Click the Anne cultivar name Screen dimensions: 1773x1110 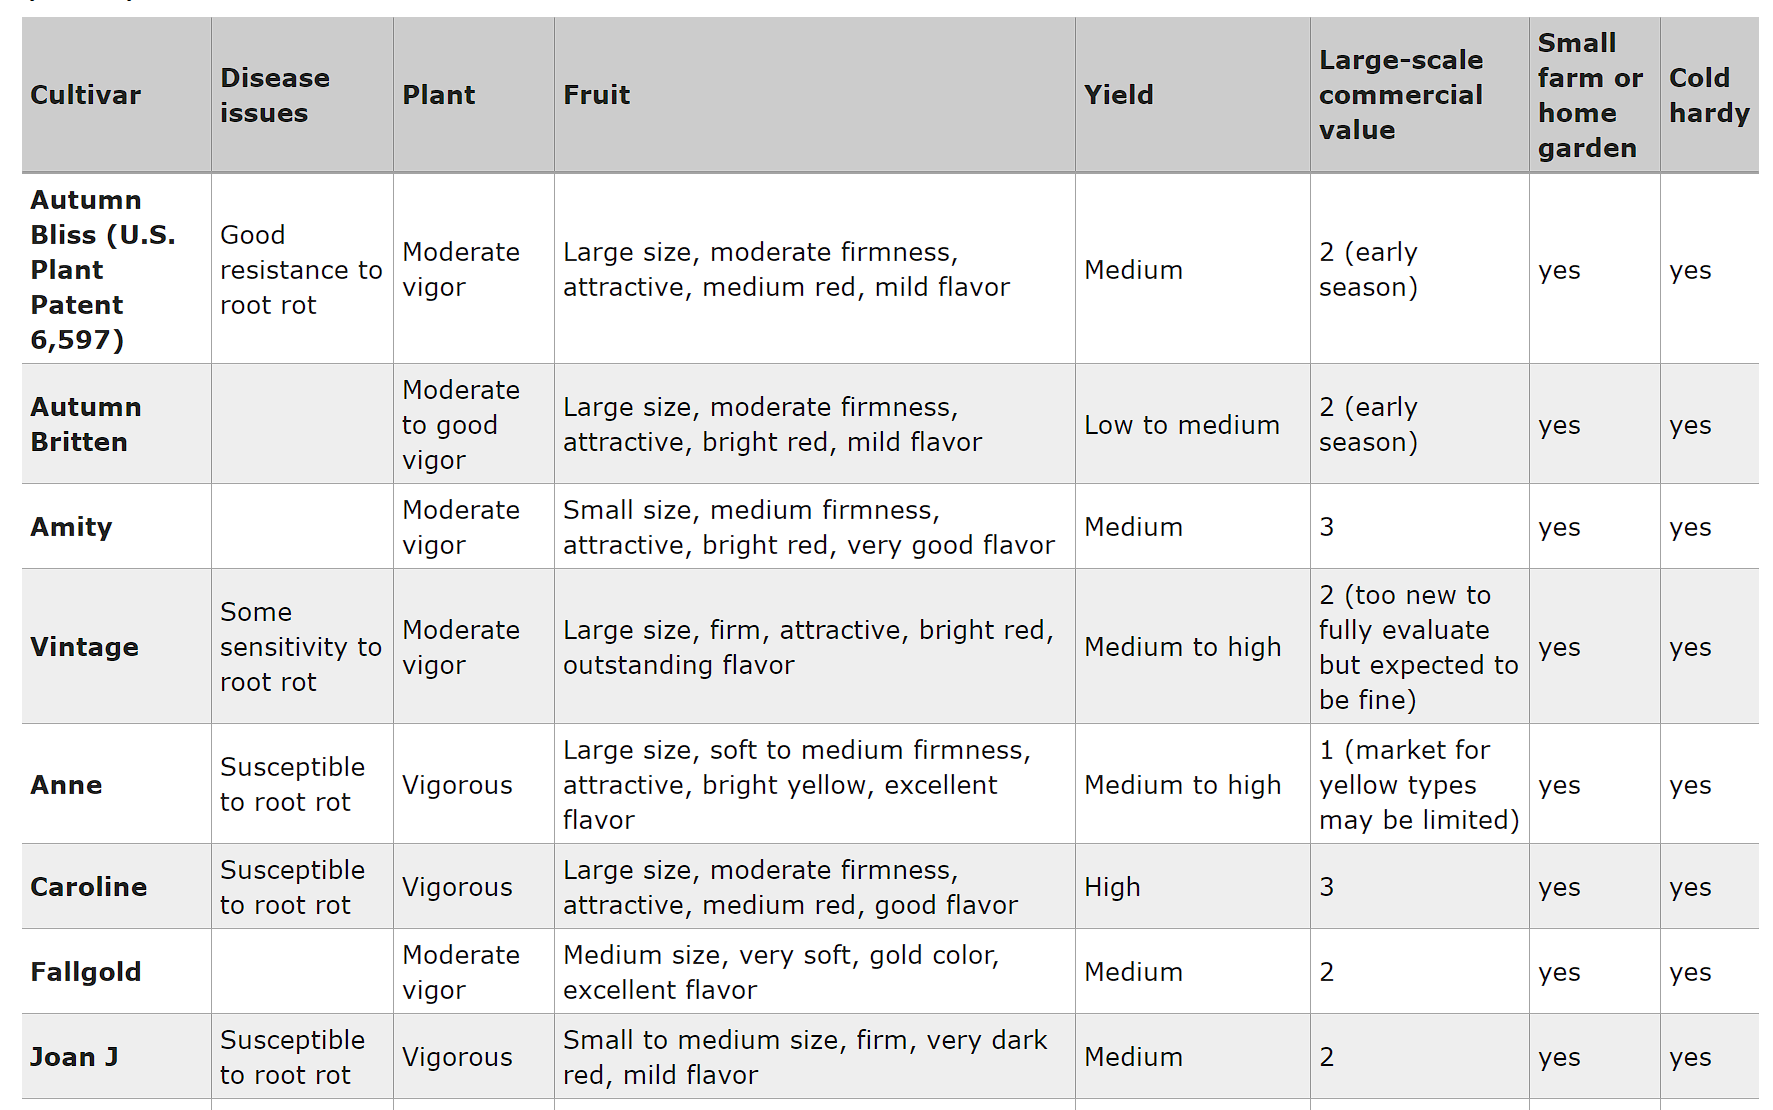pos(66,785)
